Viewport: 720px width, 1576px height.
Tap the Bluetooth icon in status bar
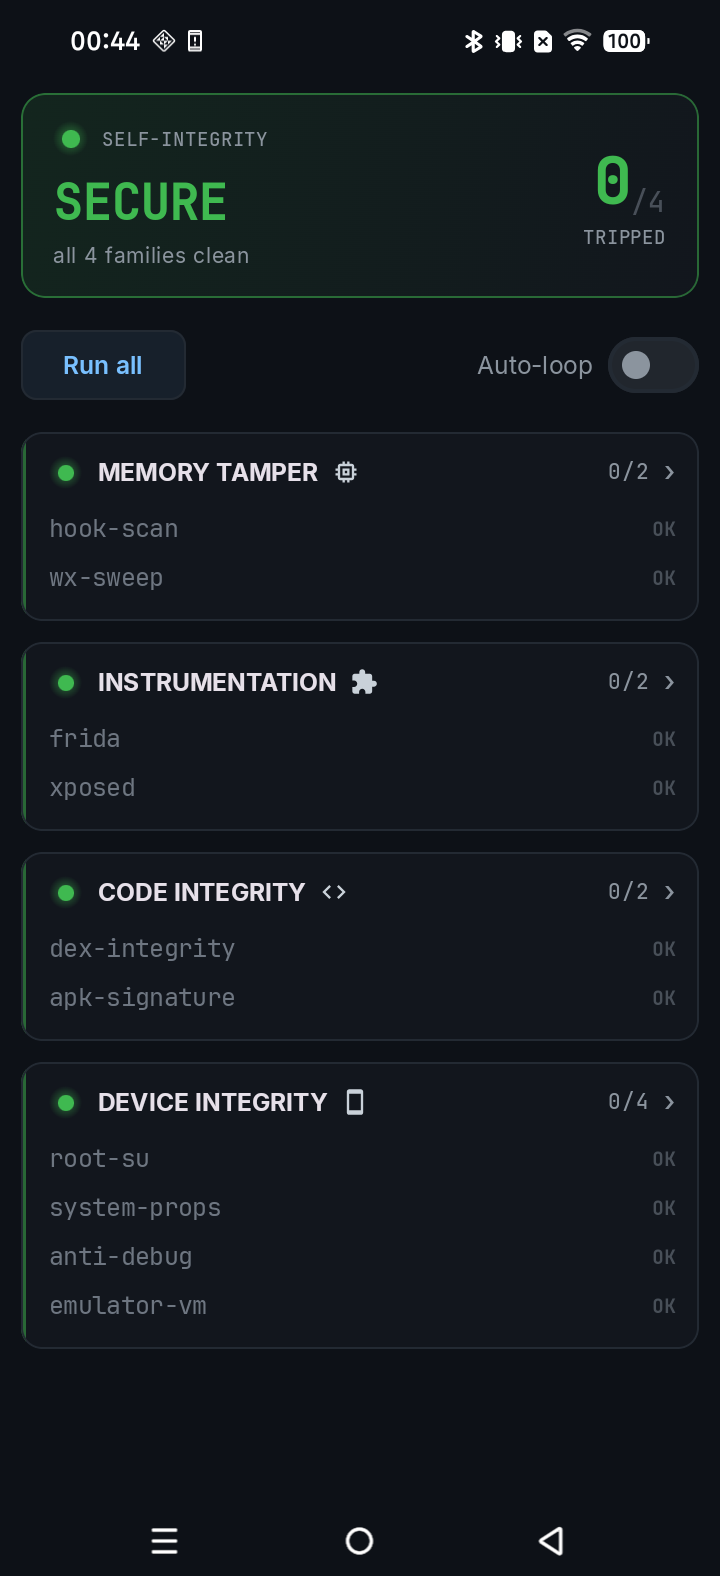[x=474, y=41]
